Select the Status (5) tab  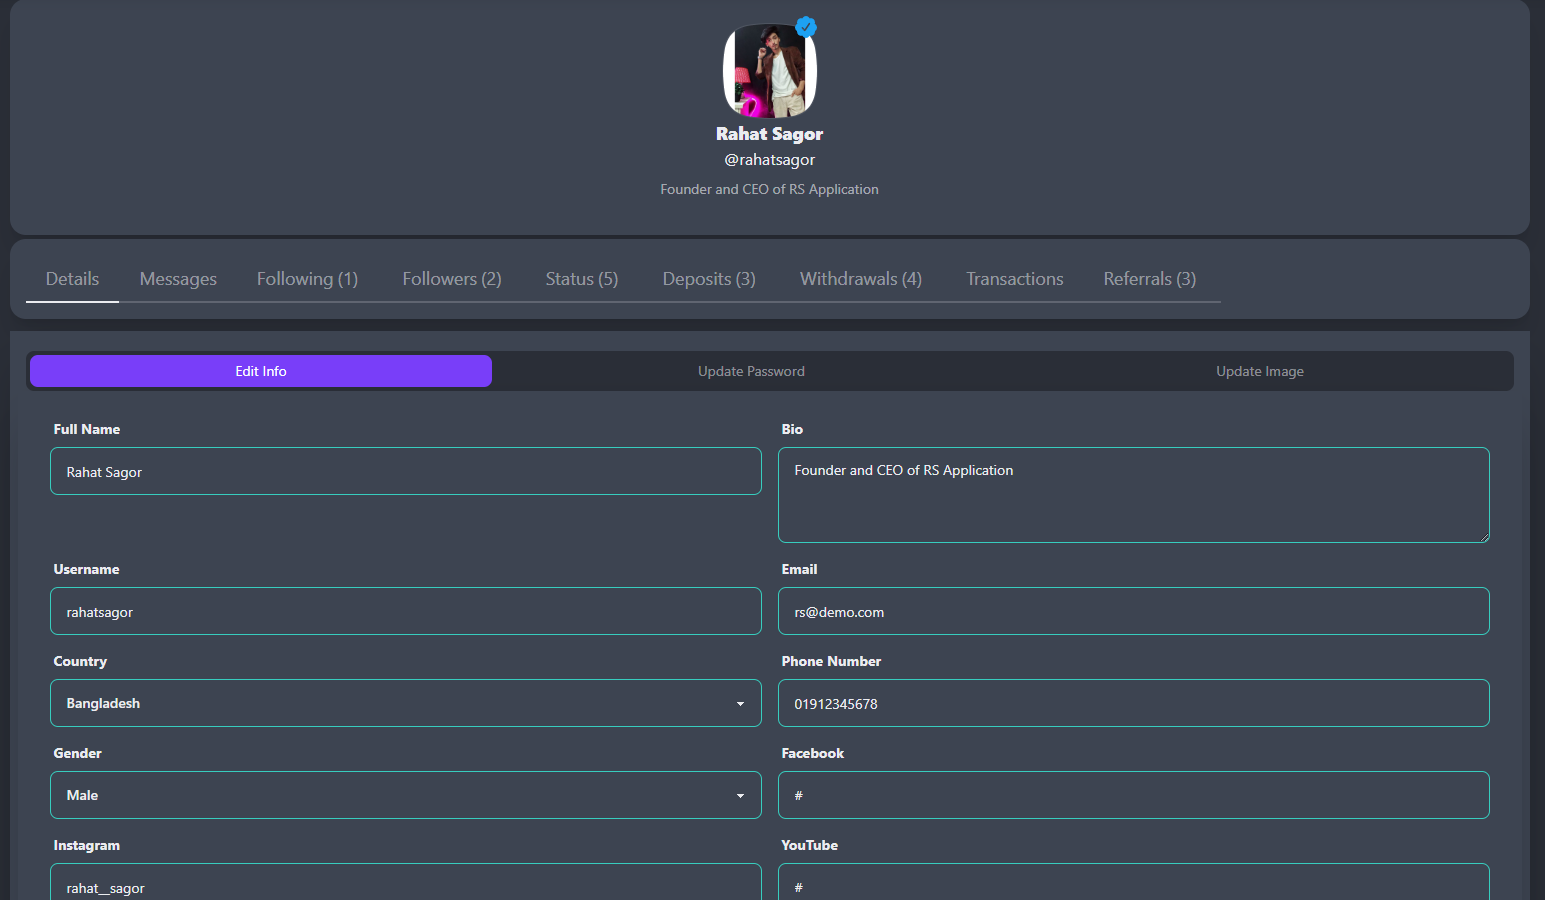tap(581, 278)
